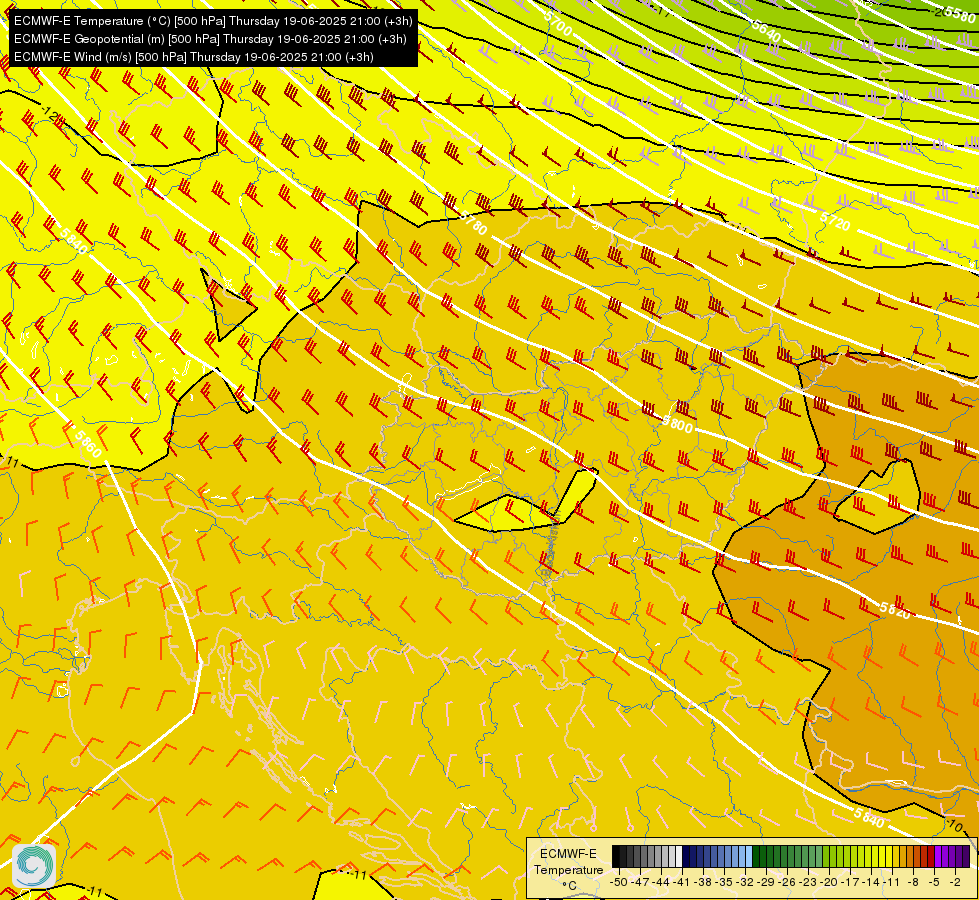Select the ECMWF-E Wind header line

pyautogui.click(x=194, y=57)
